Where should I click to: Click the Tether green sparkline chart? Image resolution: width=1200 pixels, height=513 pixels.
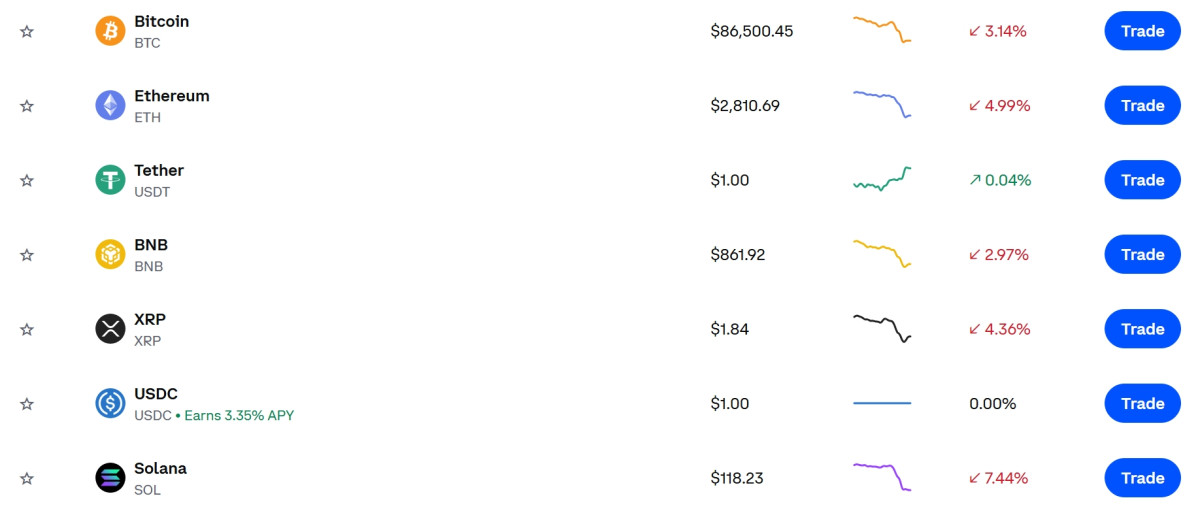881,179
